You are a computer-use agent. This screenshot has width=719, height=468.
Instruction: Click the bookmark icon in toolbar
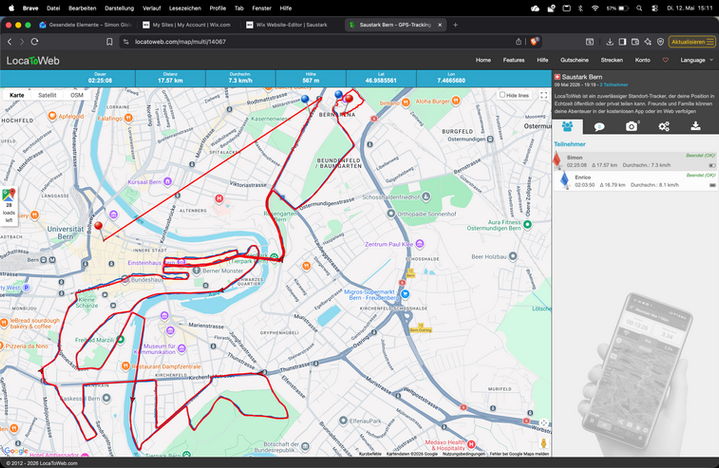click(109, 42)
